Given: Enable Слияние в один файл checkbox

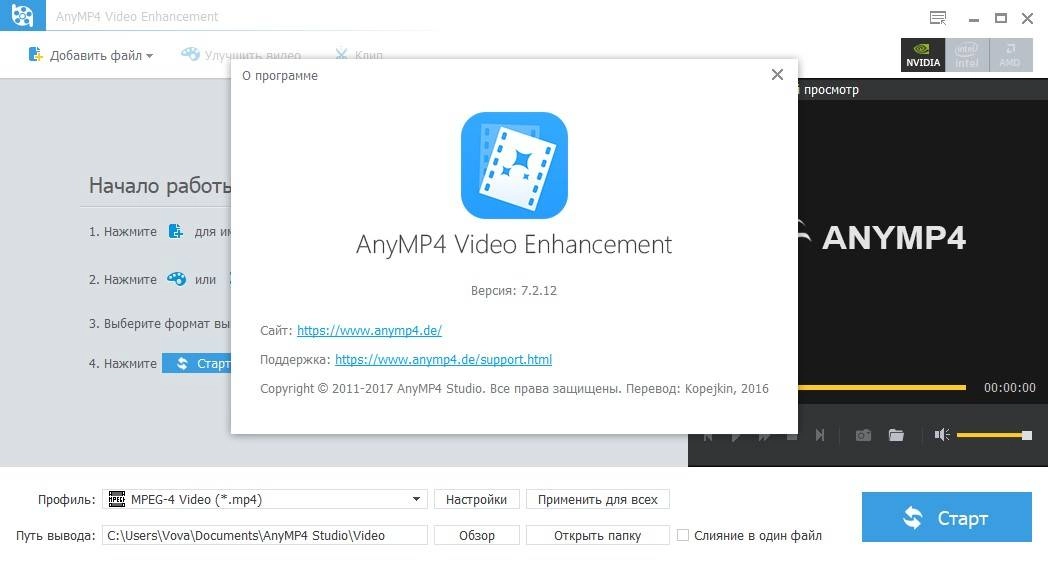Looking at the screenshot, I should pyautogui.click(x=682, y=535).
